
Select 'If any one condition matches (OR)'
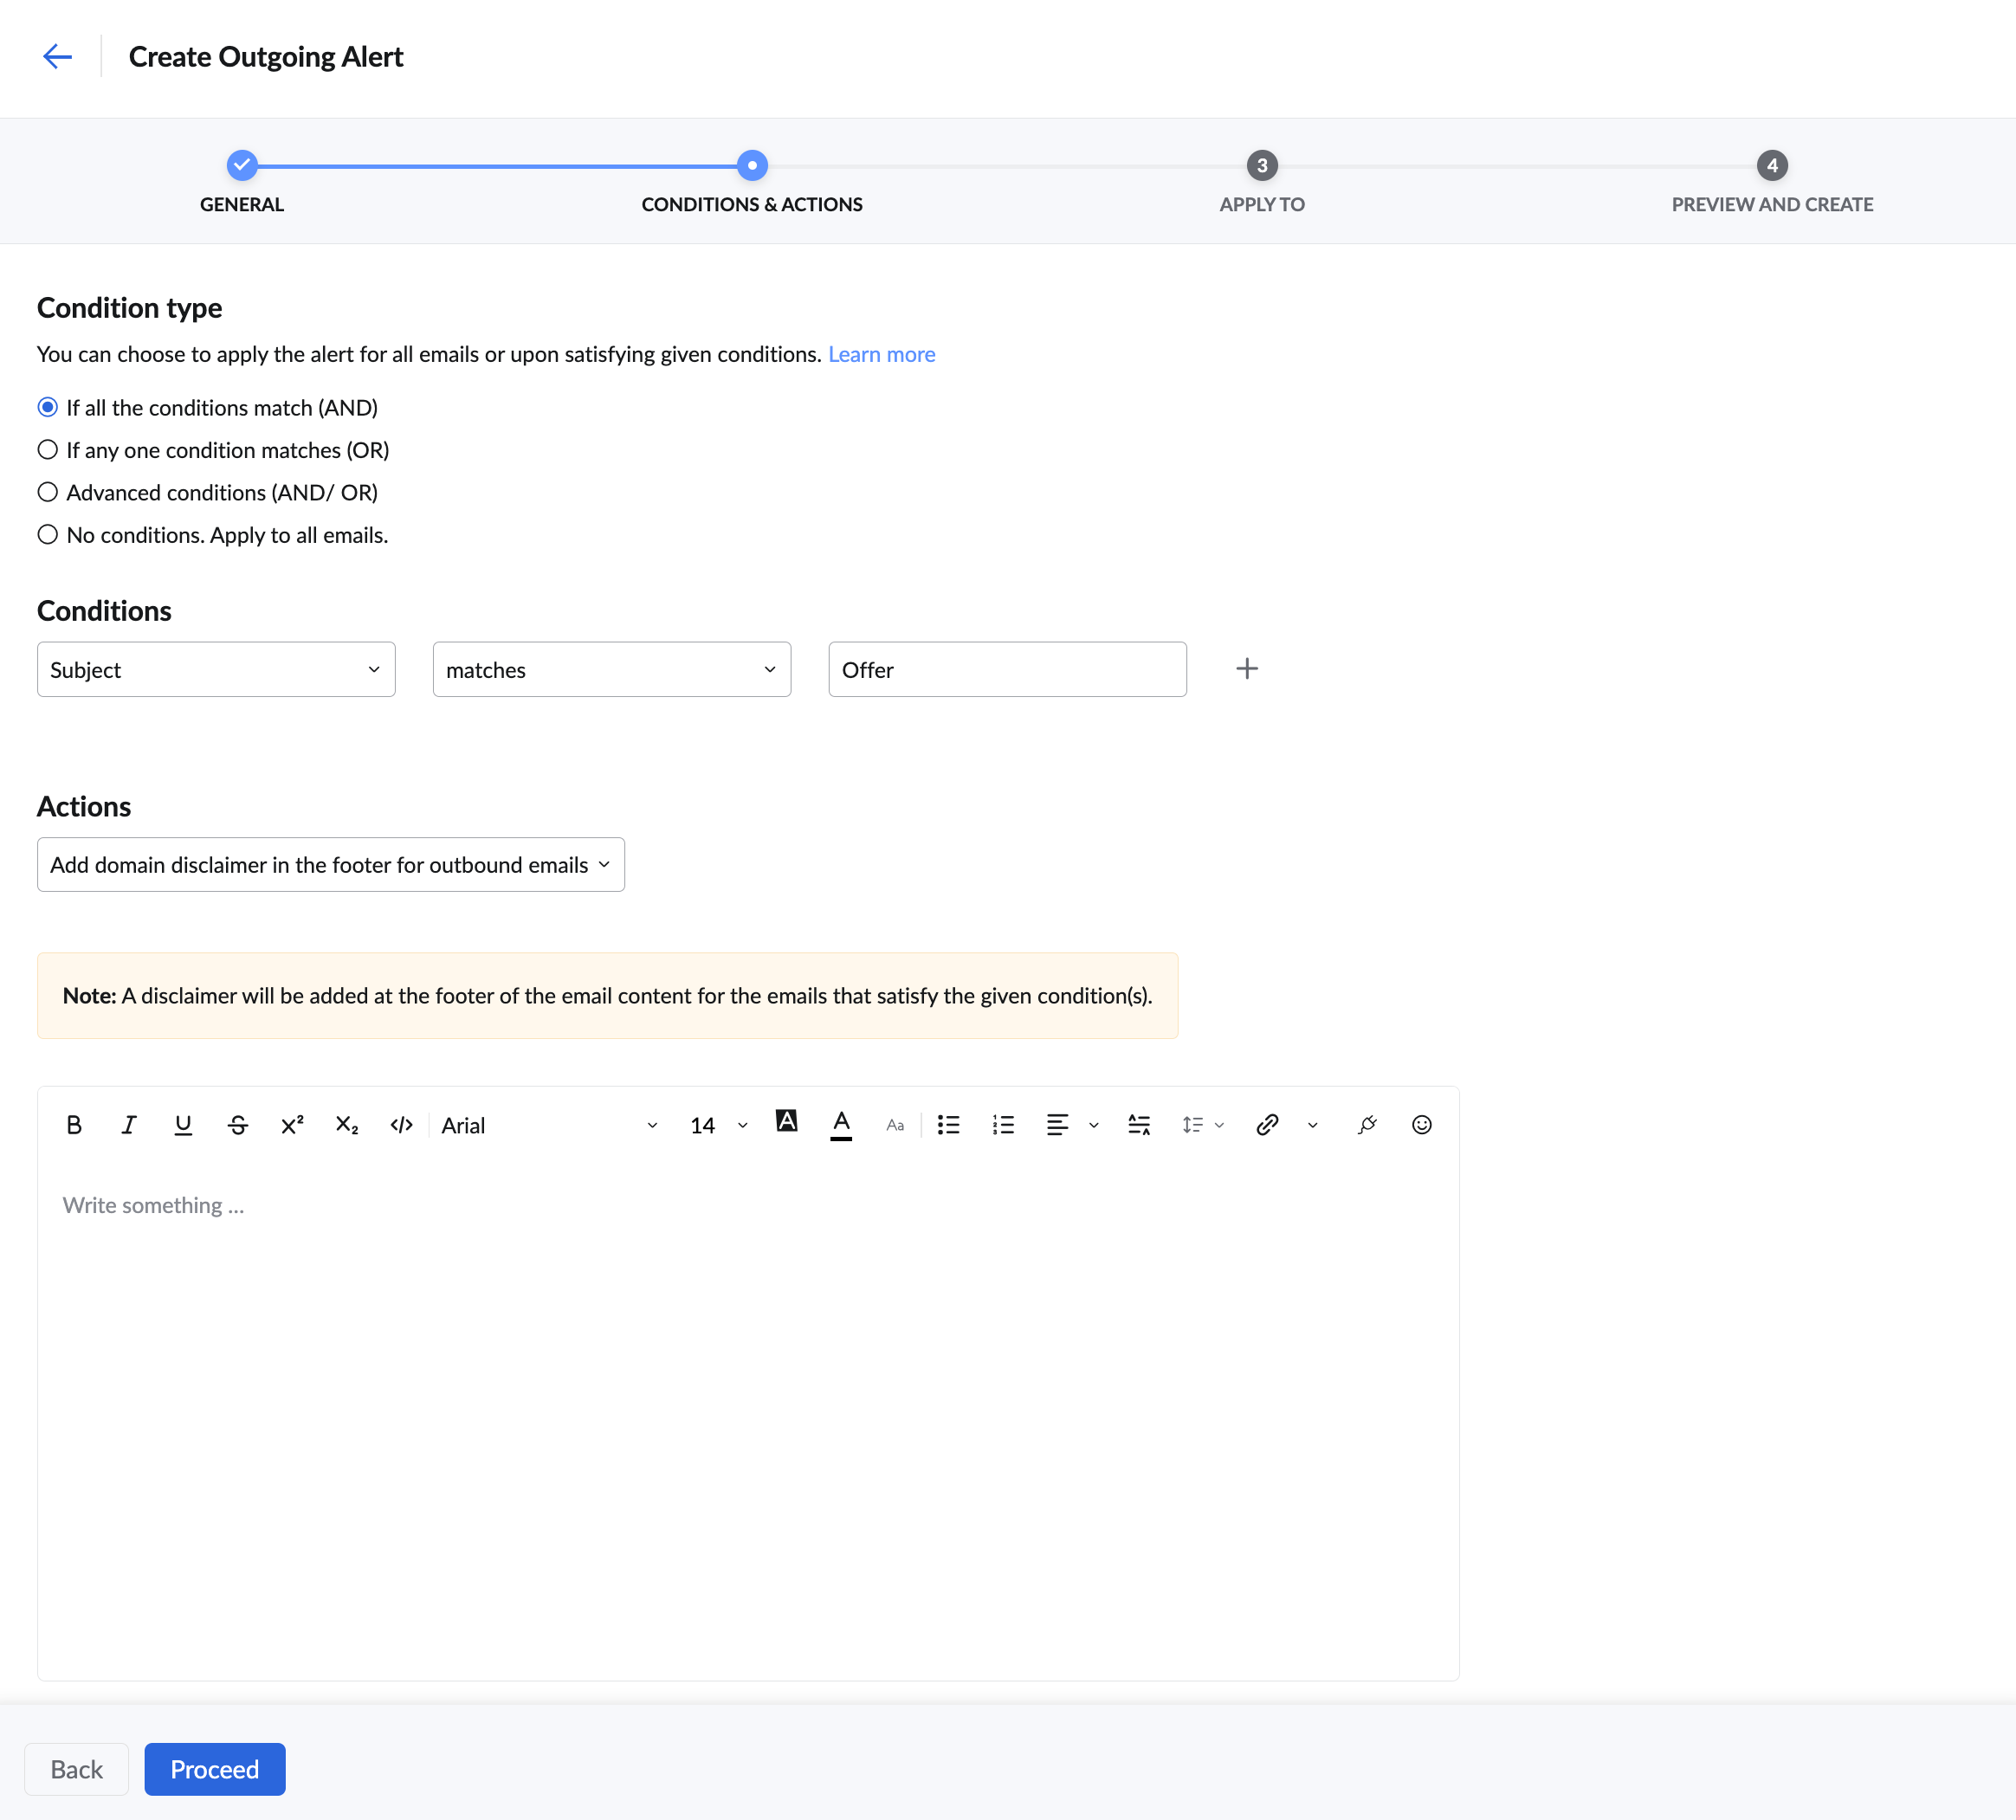pyautogui.click(x=48, y=450)
